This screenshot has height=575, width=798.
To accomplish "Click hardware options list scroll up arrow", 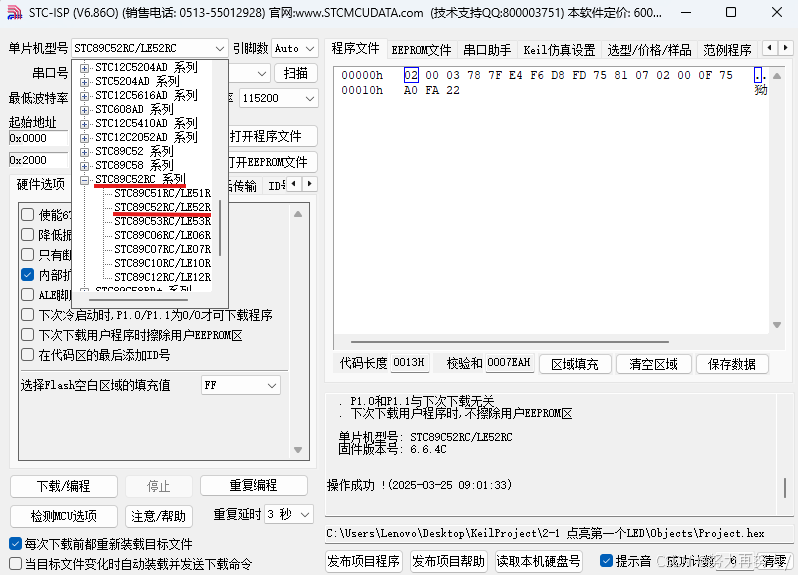I will (298, 214).
